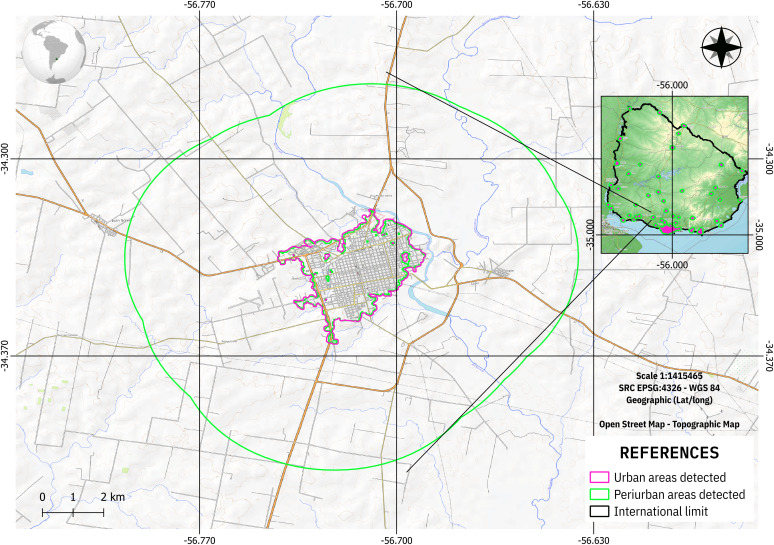Screen dimensions: 774x545
Task: Click the '-56.700' label along the bottom edge
Action: [396, 540]
